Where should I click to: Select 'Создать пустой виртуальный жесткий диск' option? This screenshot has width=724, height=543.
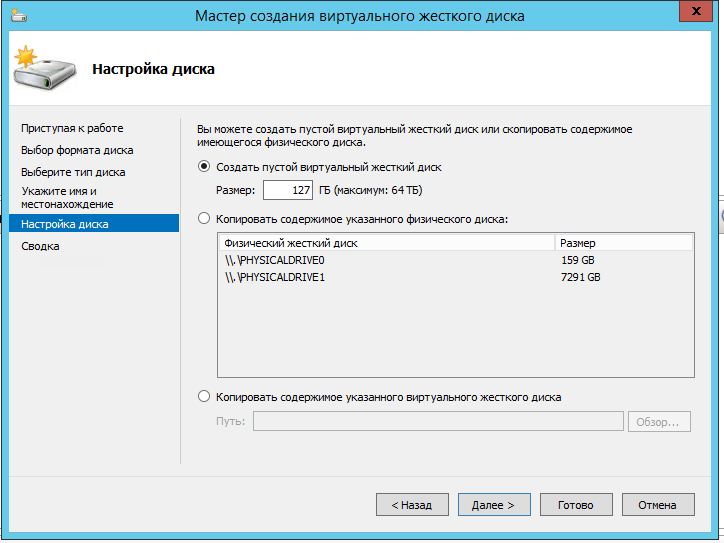tap(205, 167)
